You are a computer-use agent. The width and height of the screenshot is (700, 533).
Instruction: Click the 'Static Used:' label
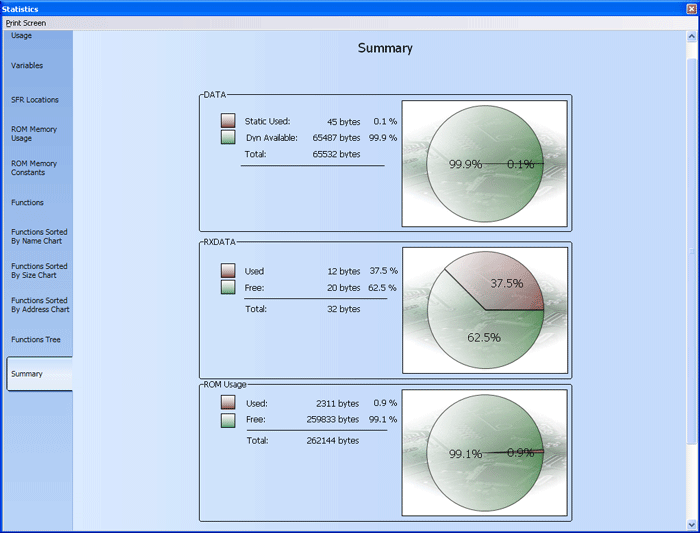coord(267,121)
